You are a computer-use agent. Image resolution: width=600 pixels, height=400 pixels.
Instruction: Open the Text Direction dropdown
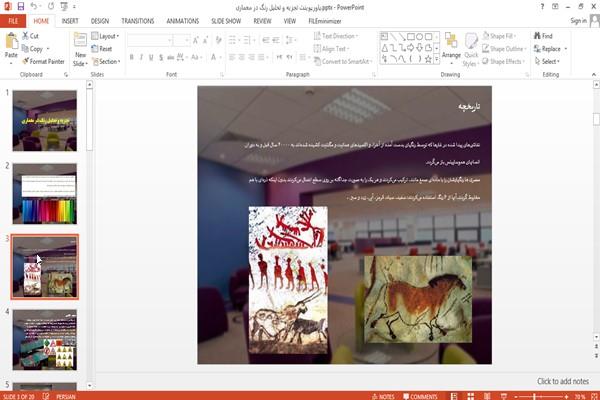[336, 36]
